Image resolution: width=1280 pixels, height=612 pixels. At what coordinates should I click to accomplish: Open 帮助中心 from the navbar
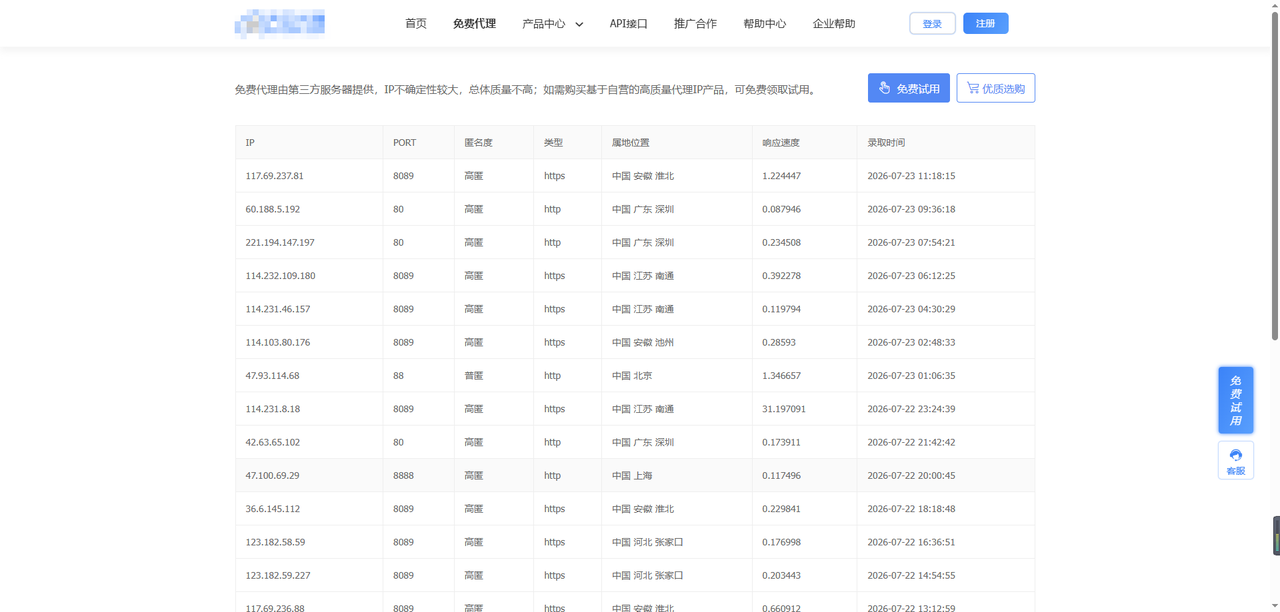tap(765, 23)
